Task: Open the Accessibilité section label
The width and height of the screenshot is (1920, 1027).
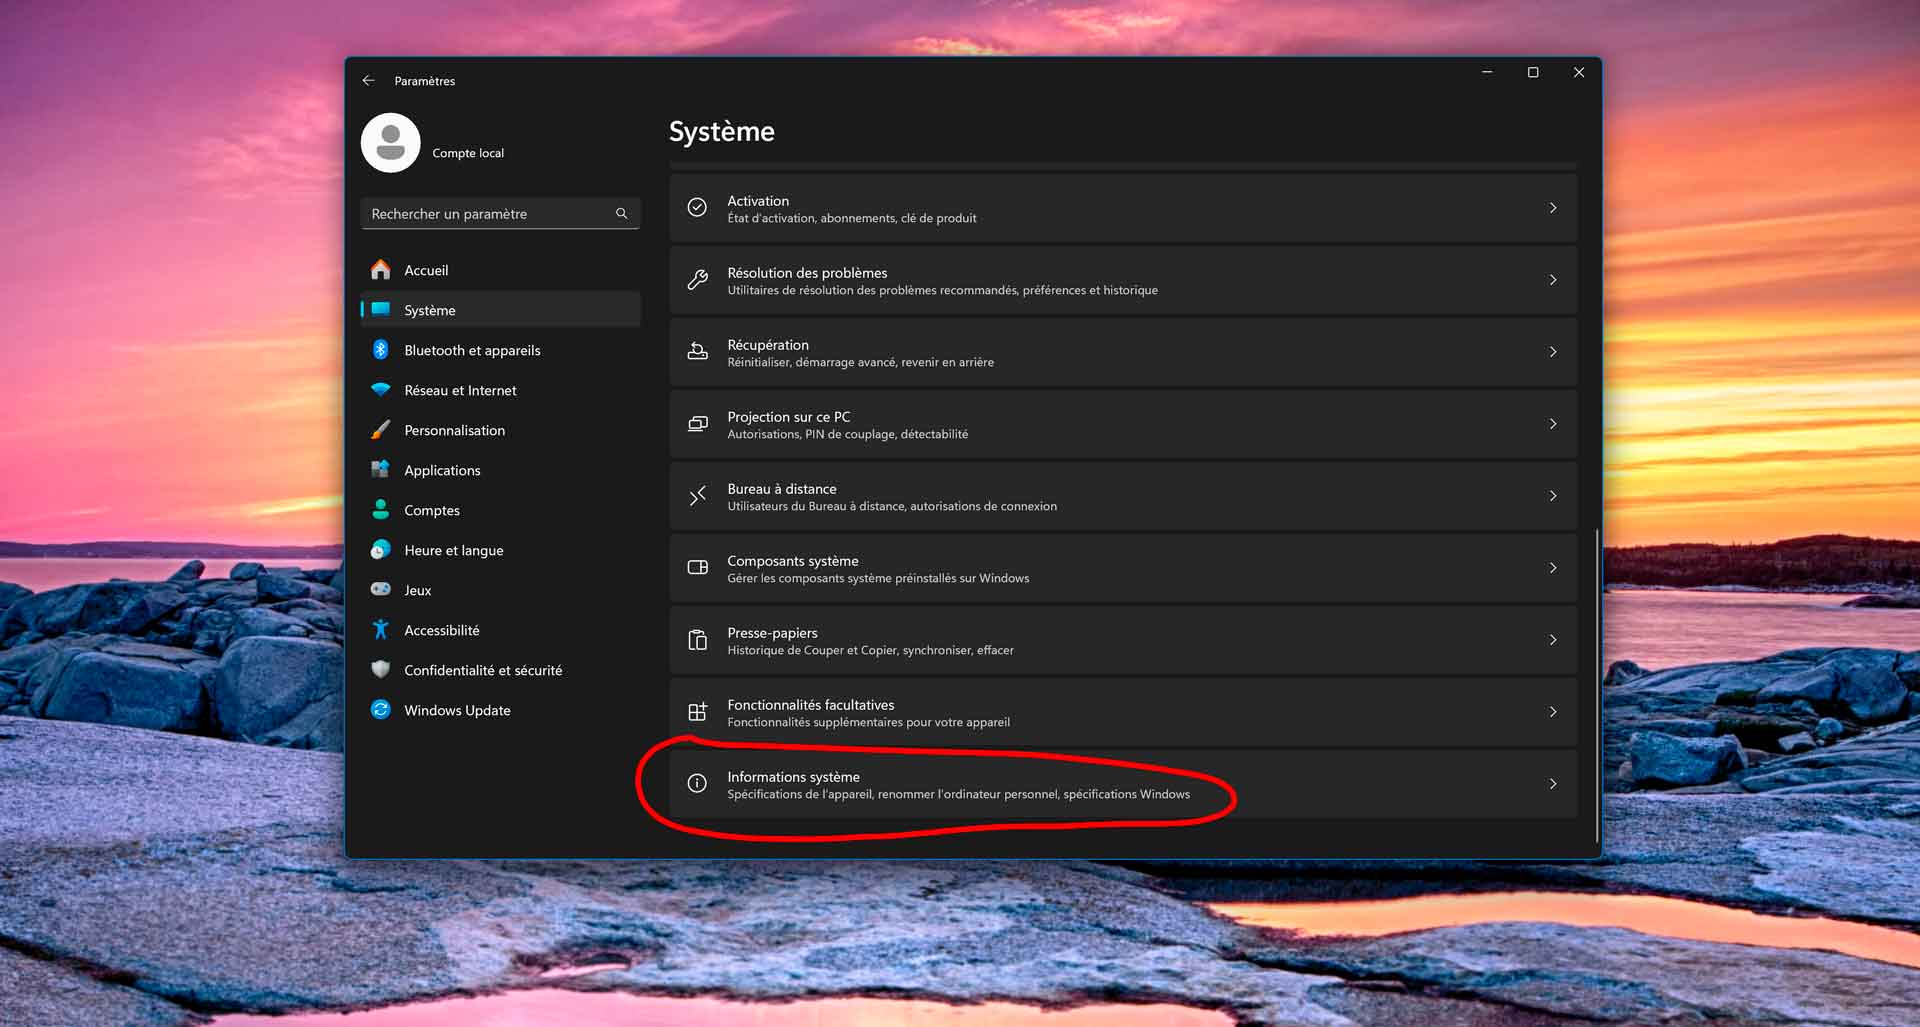Action: [x=441, y=630]
